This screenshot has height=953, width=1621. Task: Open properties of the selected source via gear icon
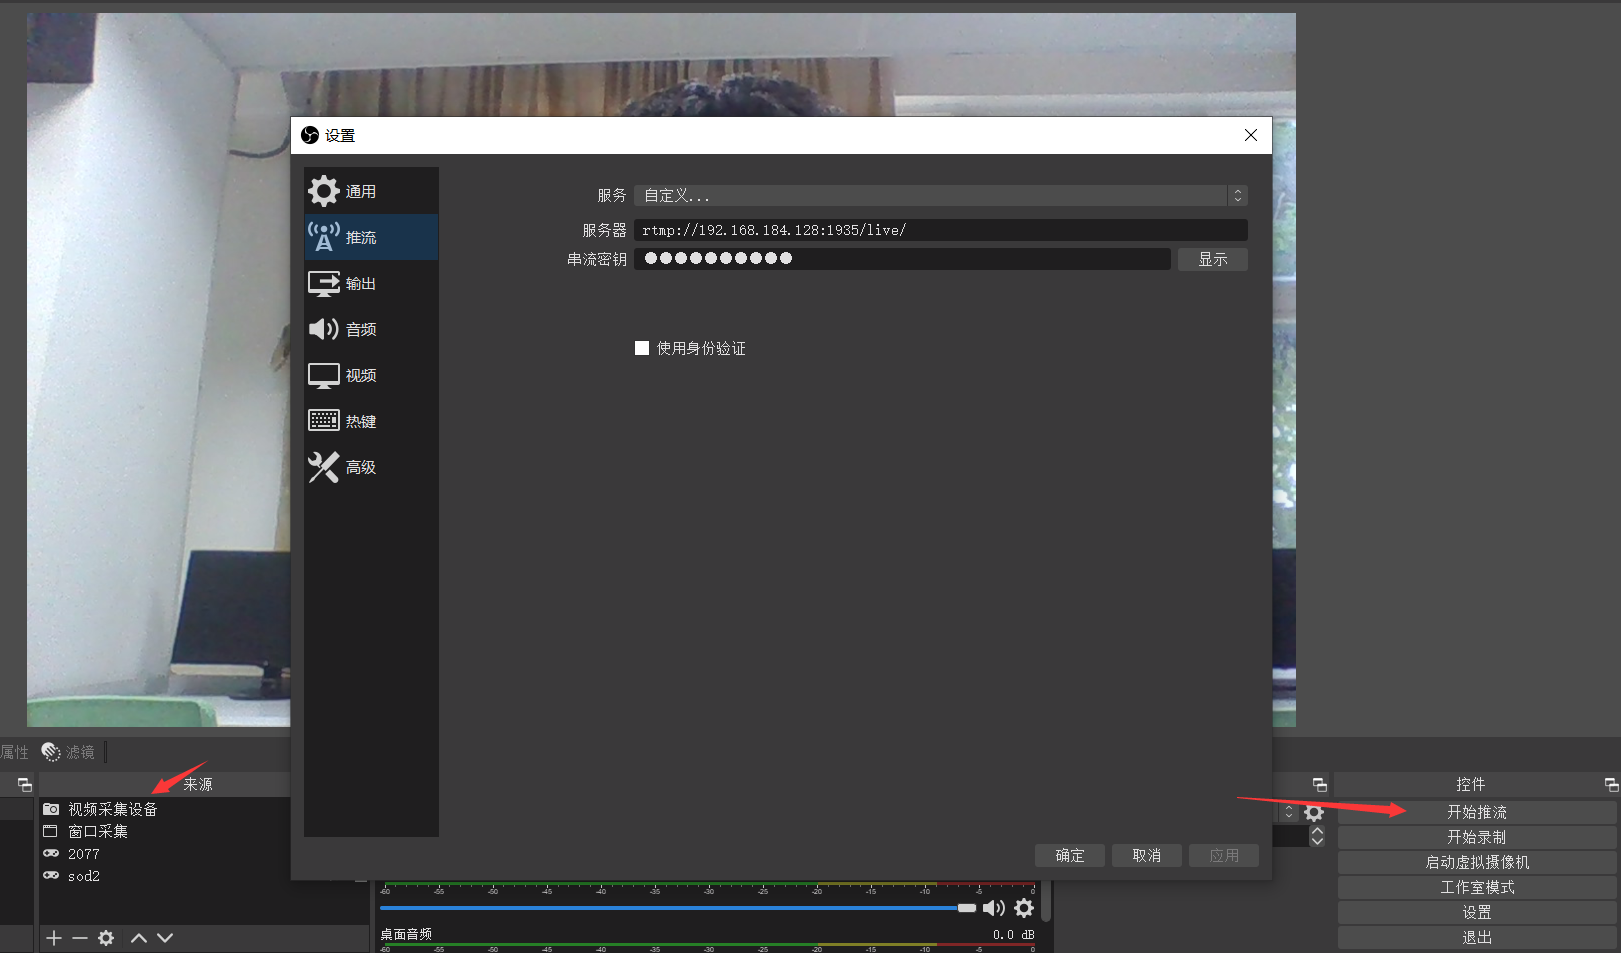click(x=105, y=937)
